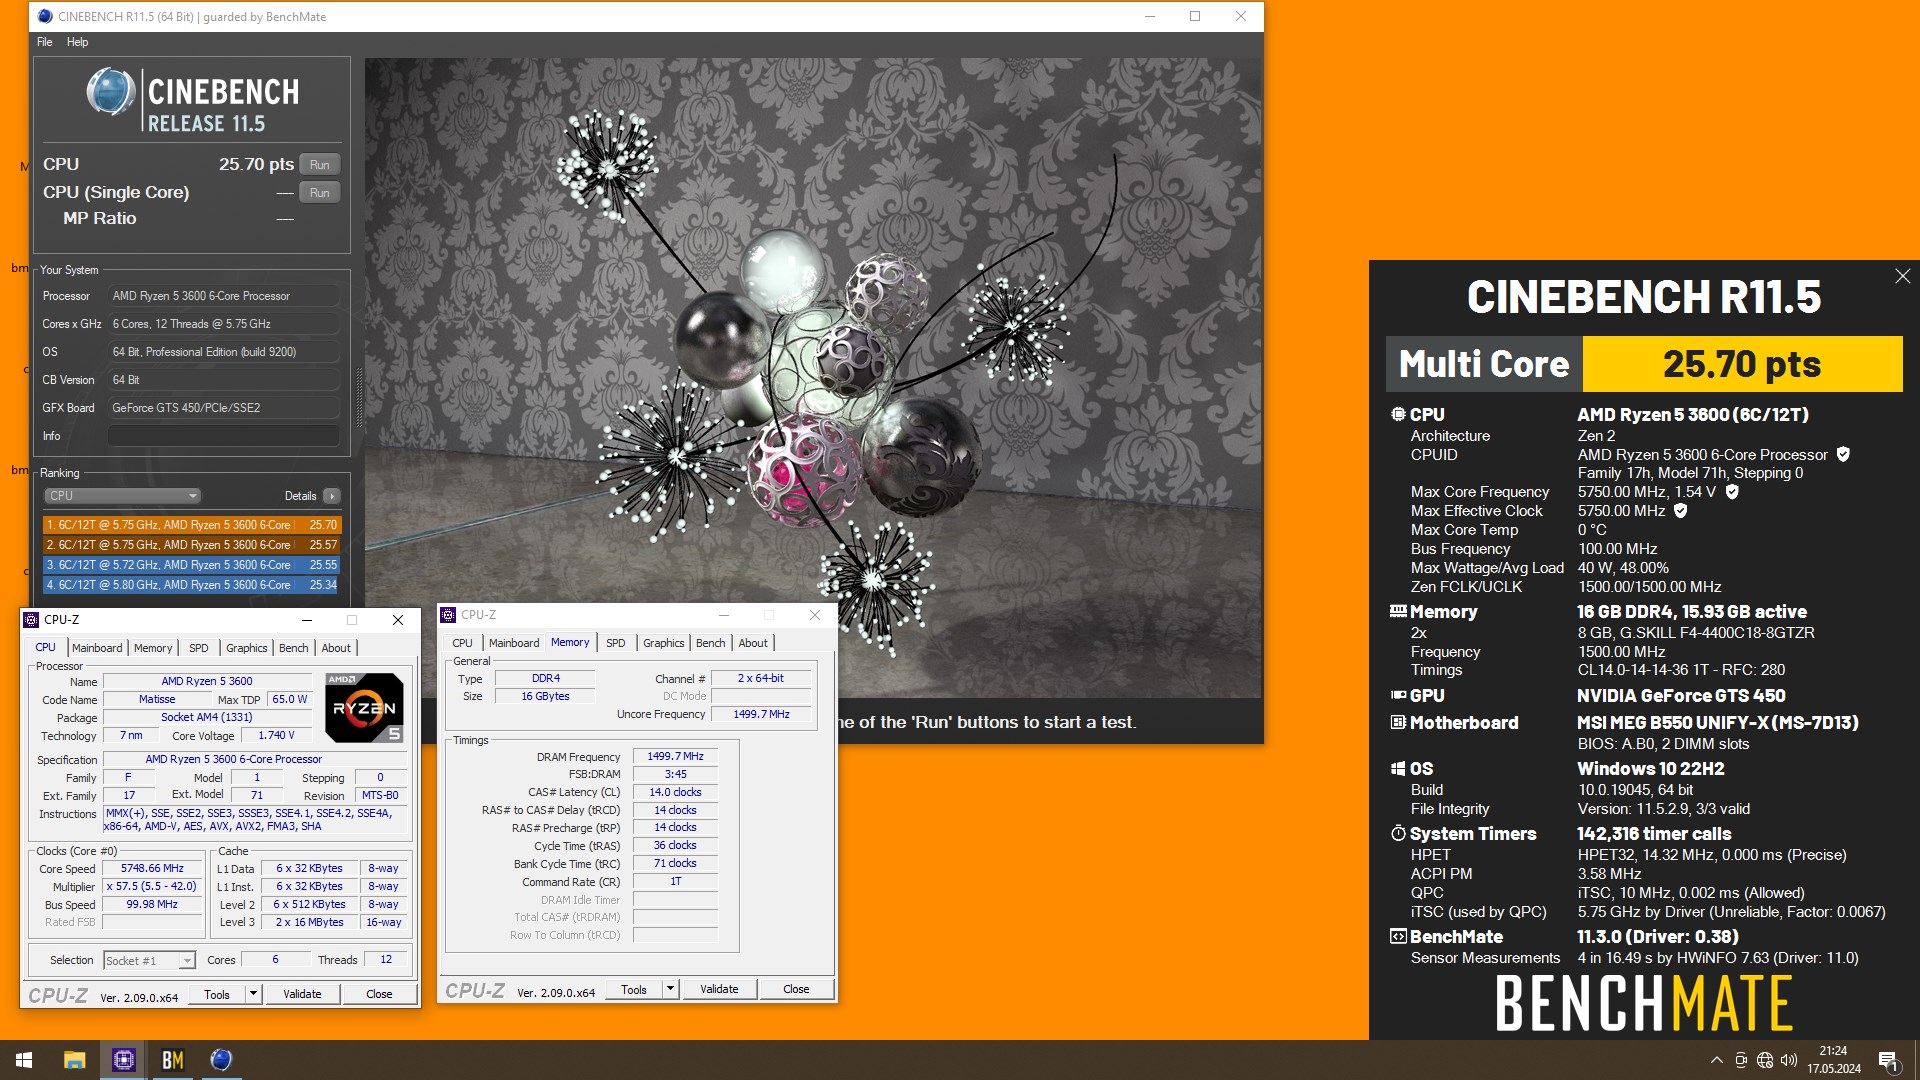The image size is (1920, 1080).
Task: Click the GPU section icon in BenchMate panel
Action: point(1398,695)
